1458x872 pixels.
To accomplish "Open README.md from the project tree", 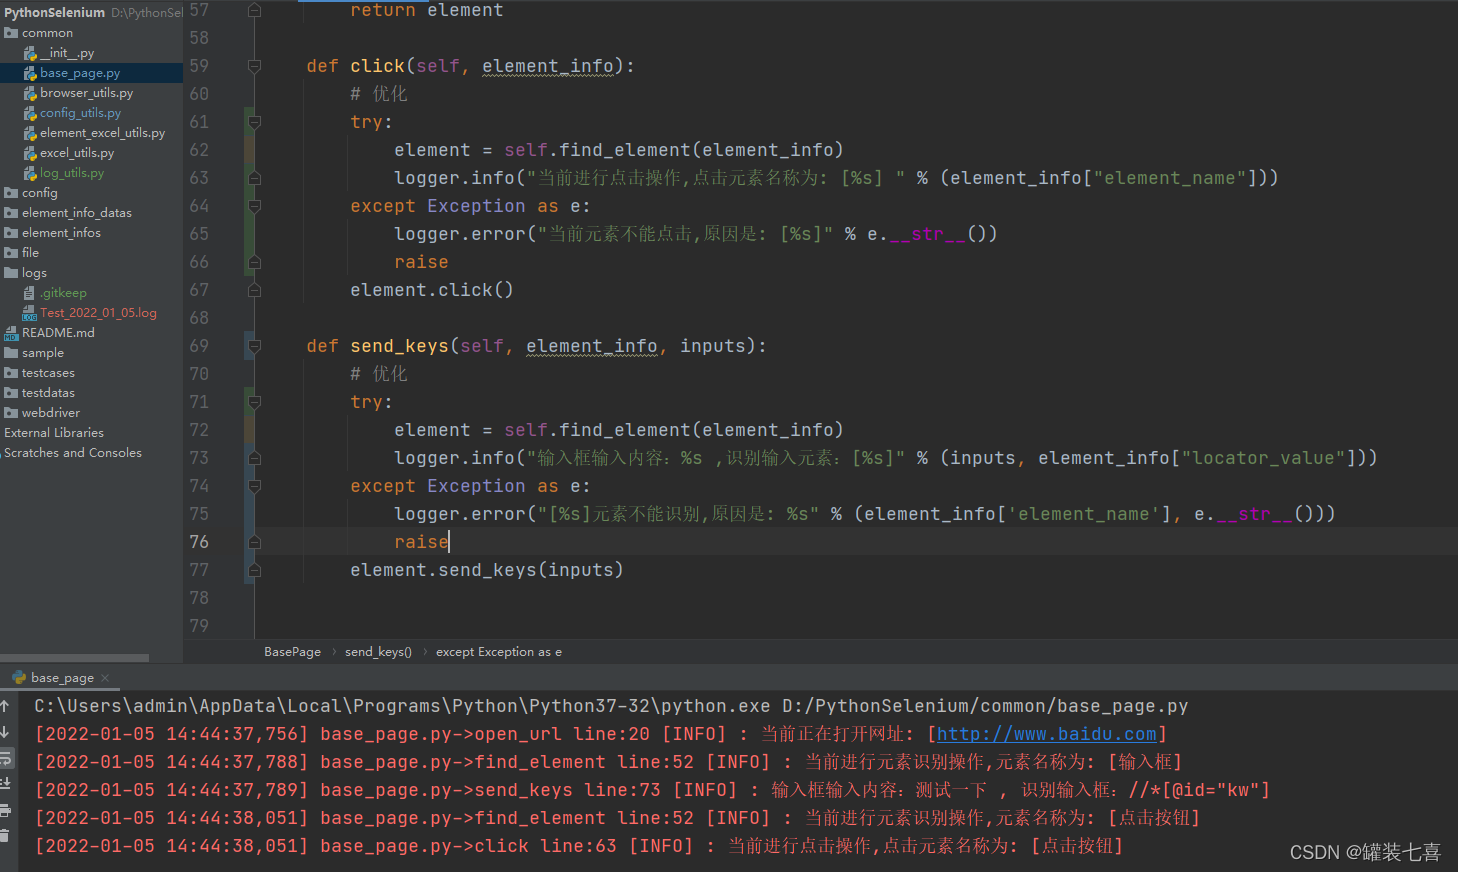I will (x=58, y=333).
